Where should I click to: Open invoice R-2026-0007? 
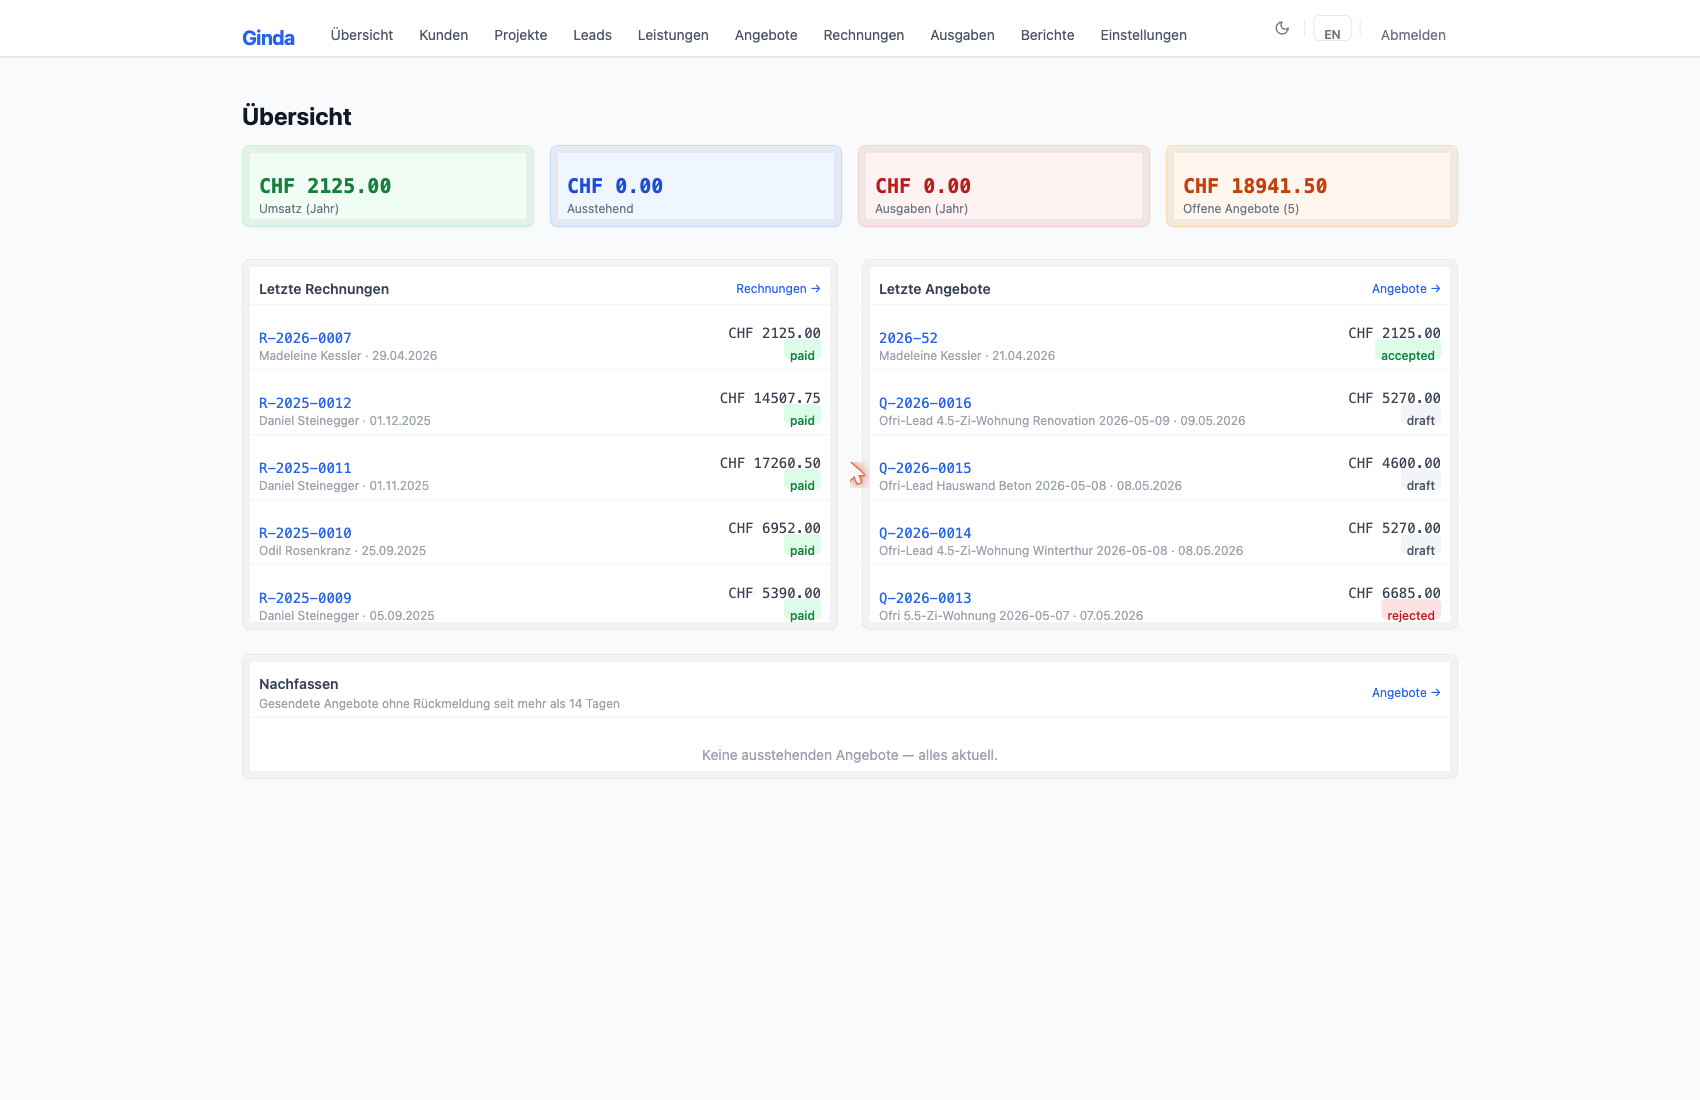(x=305, y=338)
